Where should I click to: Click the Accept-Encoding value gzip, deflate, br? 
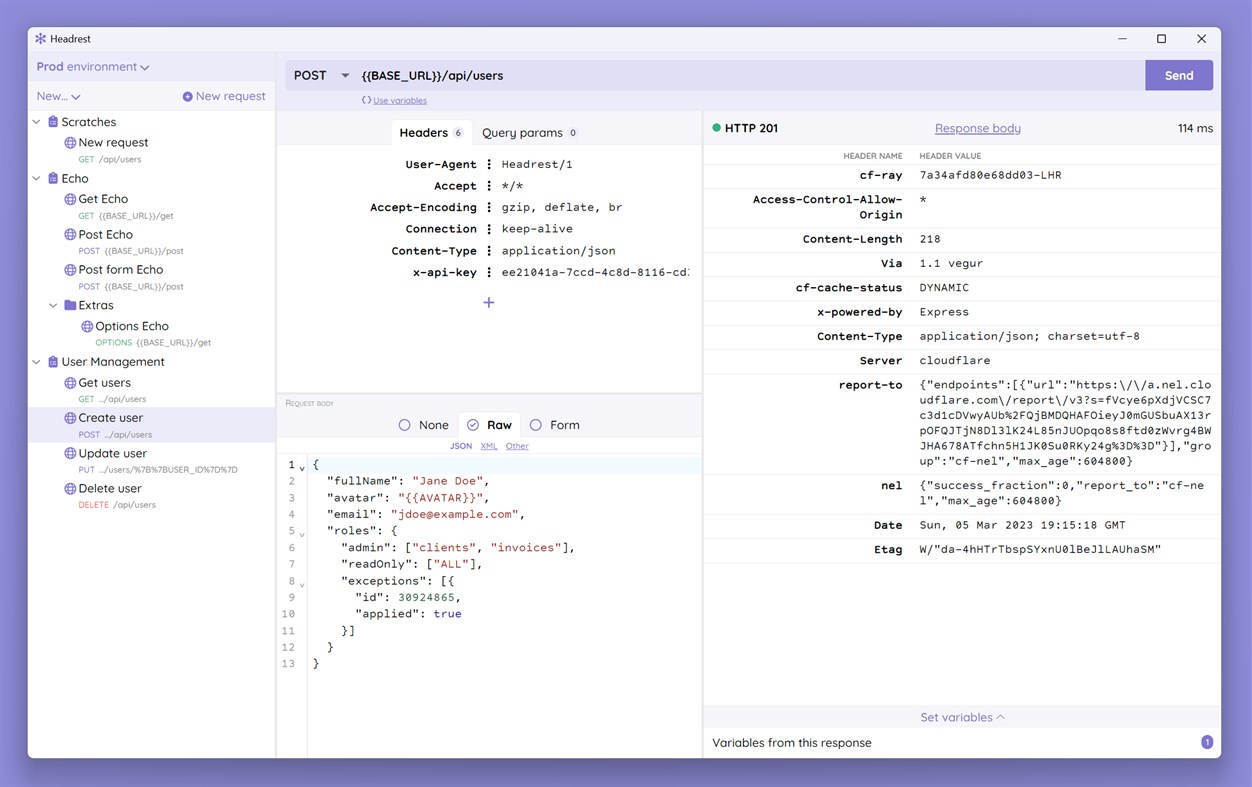pyautogui.click(x=562, y=207)
